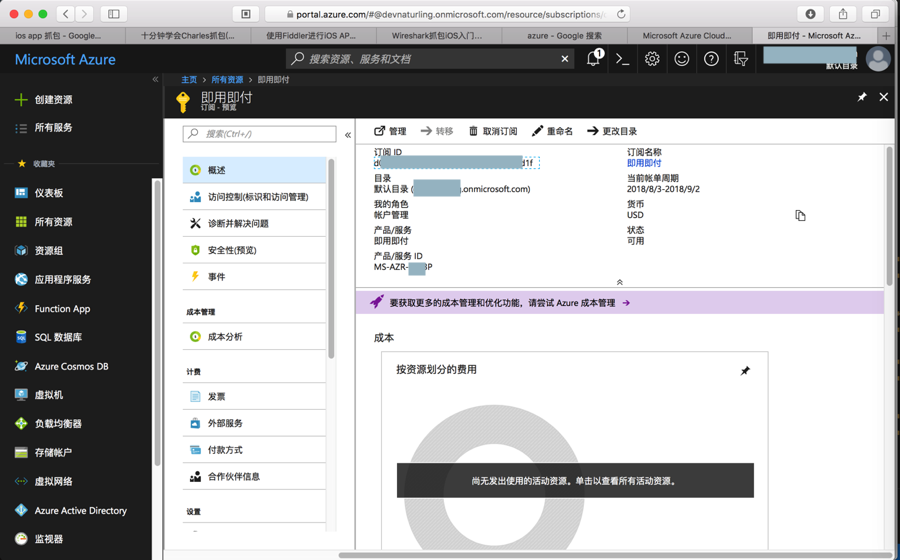Open 成本分析 menu item

254,336
